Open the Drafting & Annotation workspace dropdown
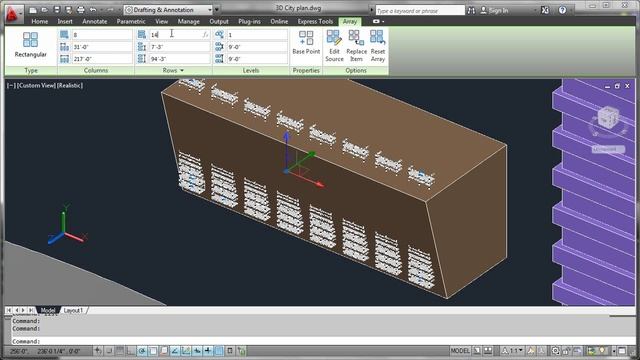The image size is (640, 360). point(168,10)
